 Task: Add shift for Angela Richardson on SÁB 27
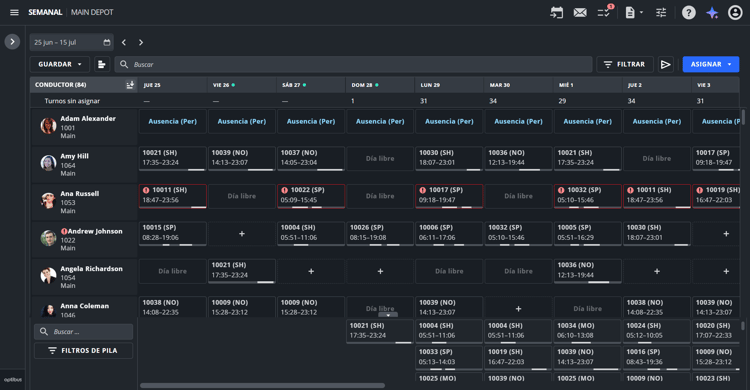point(311,271)
